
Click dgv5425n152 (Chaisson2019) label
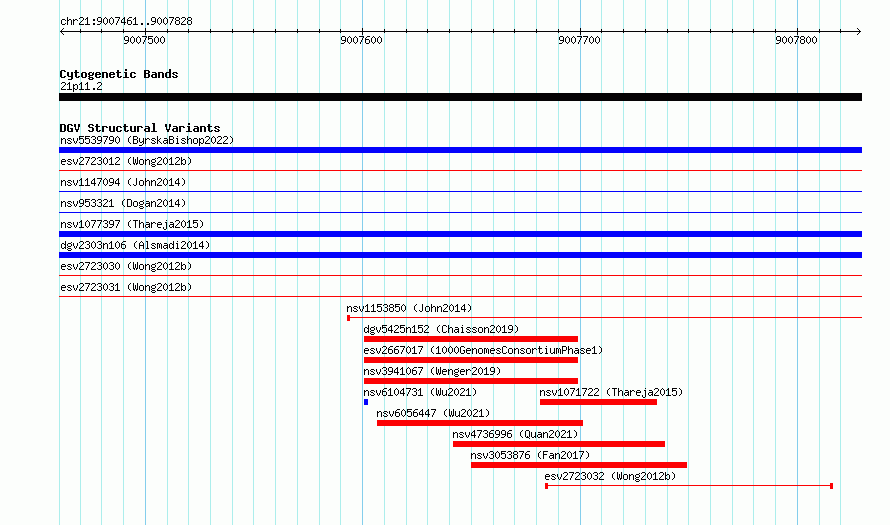click(441, 329)
